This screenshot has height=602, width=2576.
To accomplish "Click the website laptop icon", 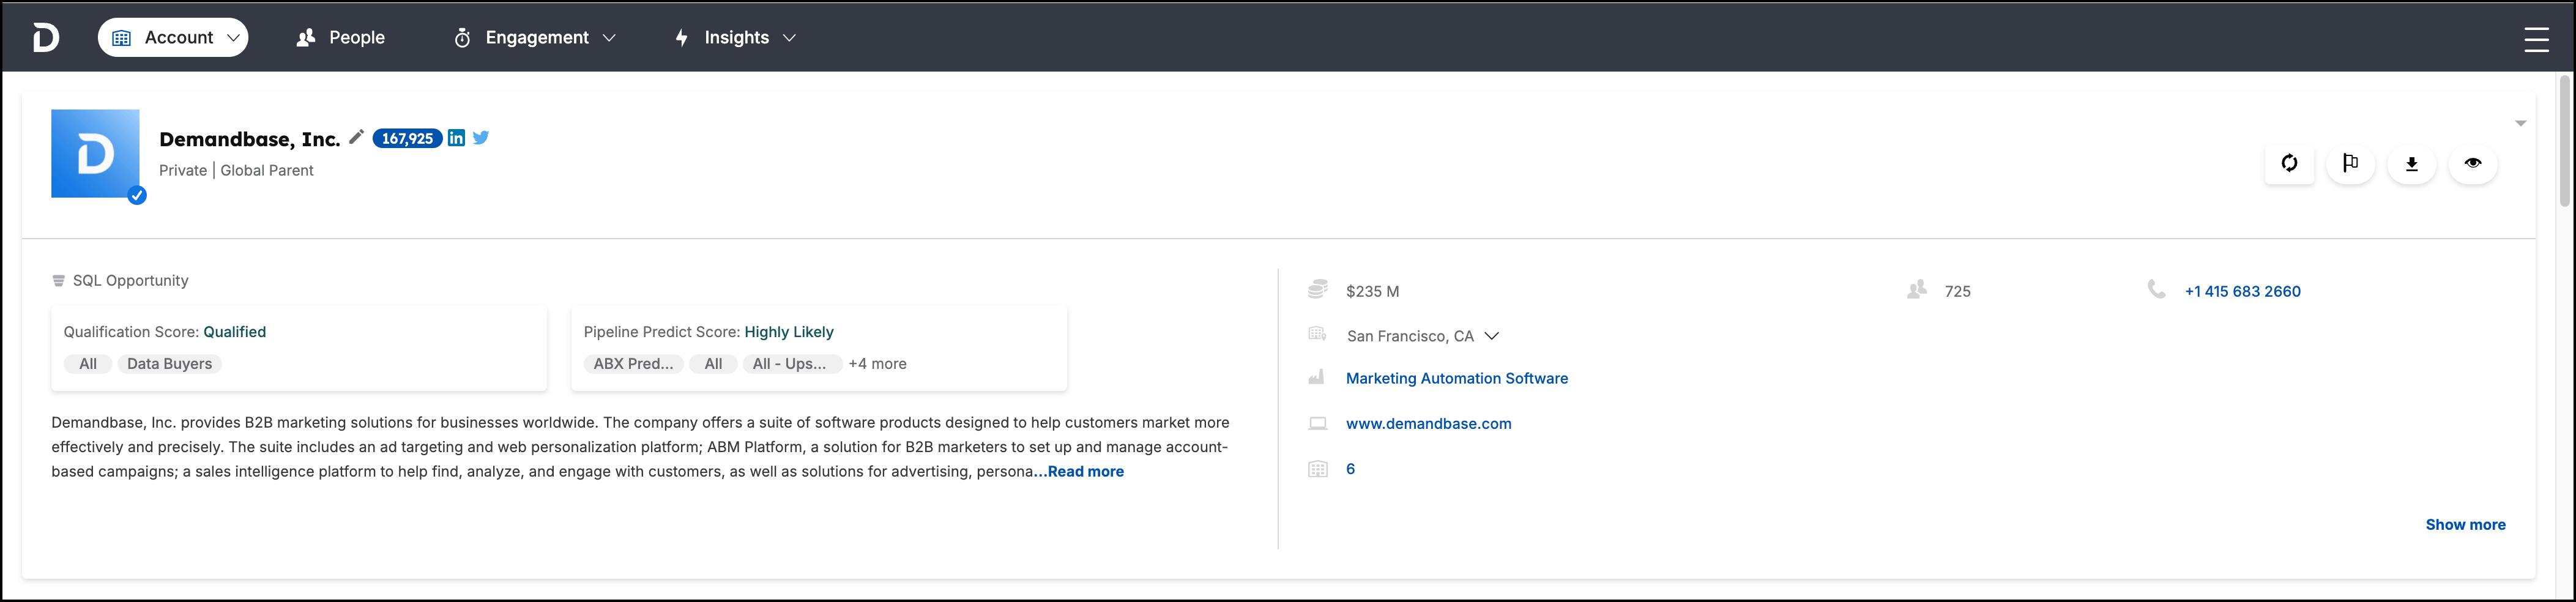I will point(1318,424).
